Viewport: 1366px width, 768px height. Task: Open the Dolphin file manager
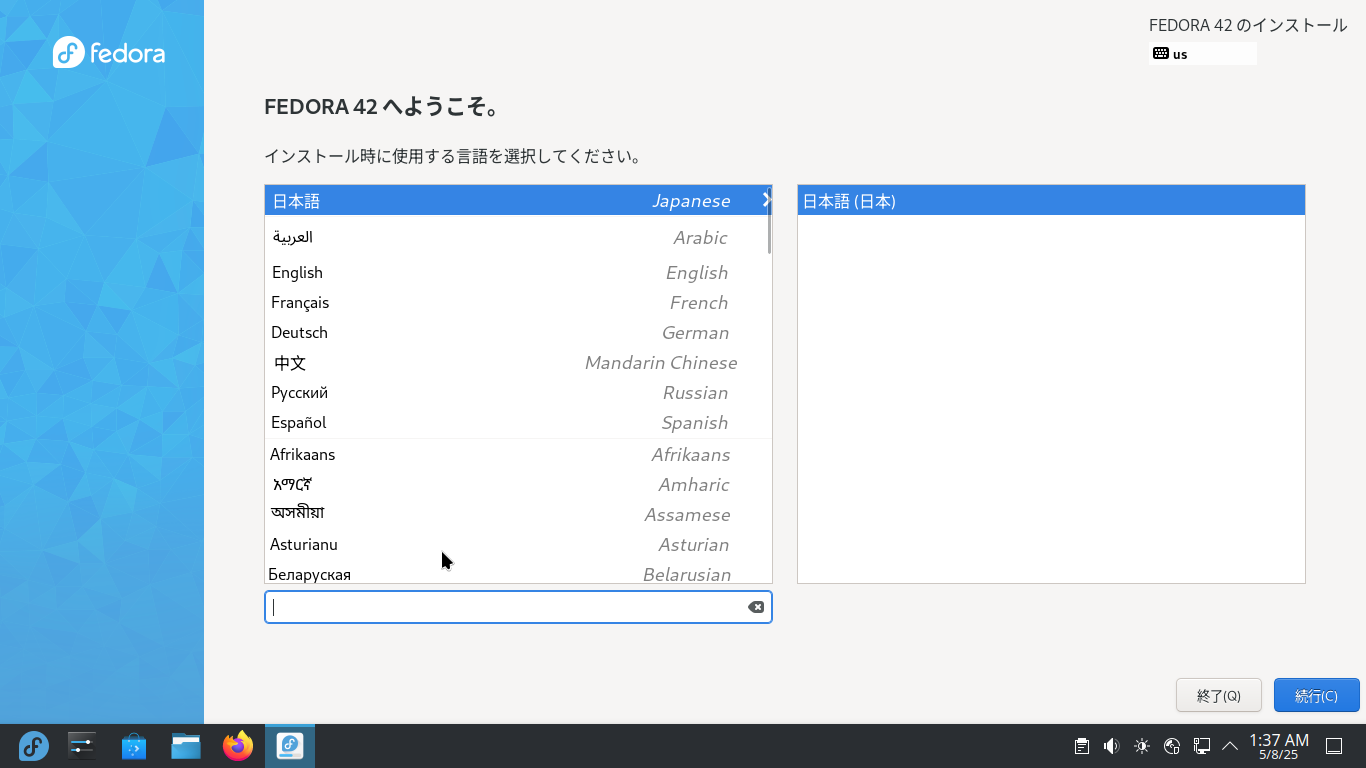[x=186, y=746]
